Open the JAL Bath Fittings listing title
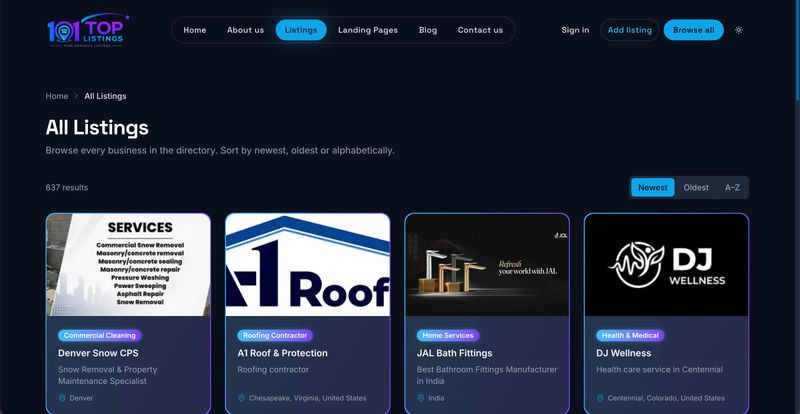 [455, 353]
